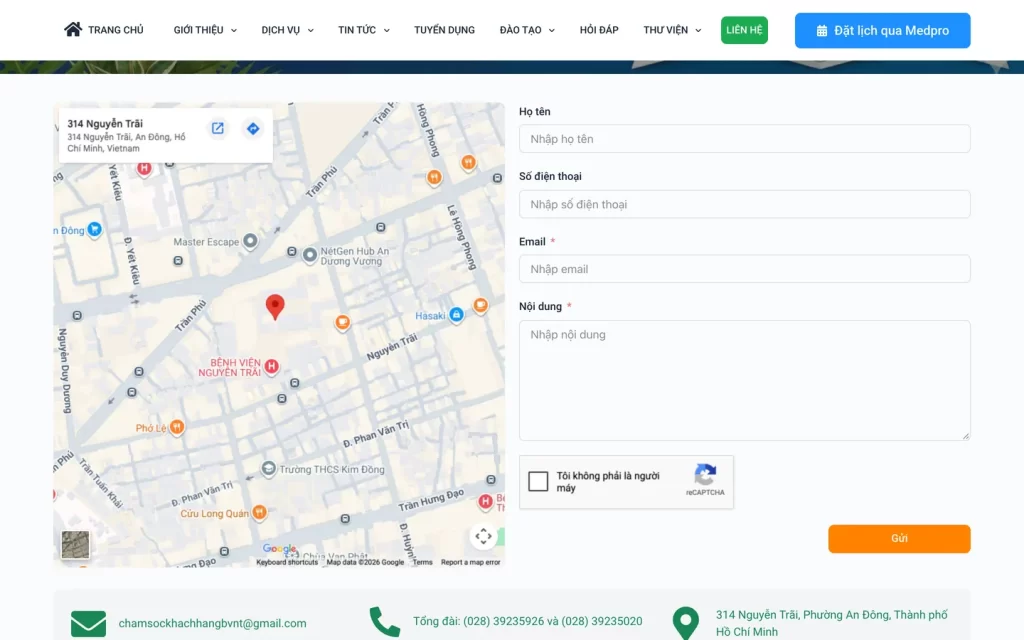1024x640 pixels.
Task: Open the map Terms link
Action: pos(423,562)
